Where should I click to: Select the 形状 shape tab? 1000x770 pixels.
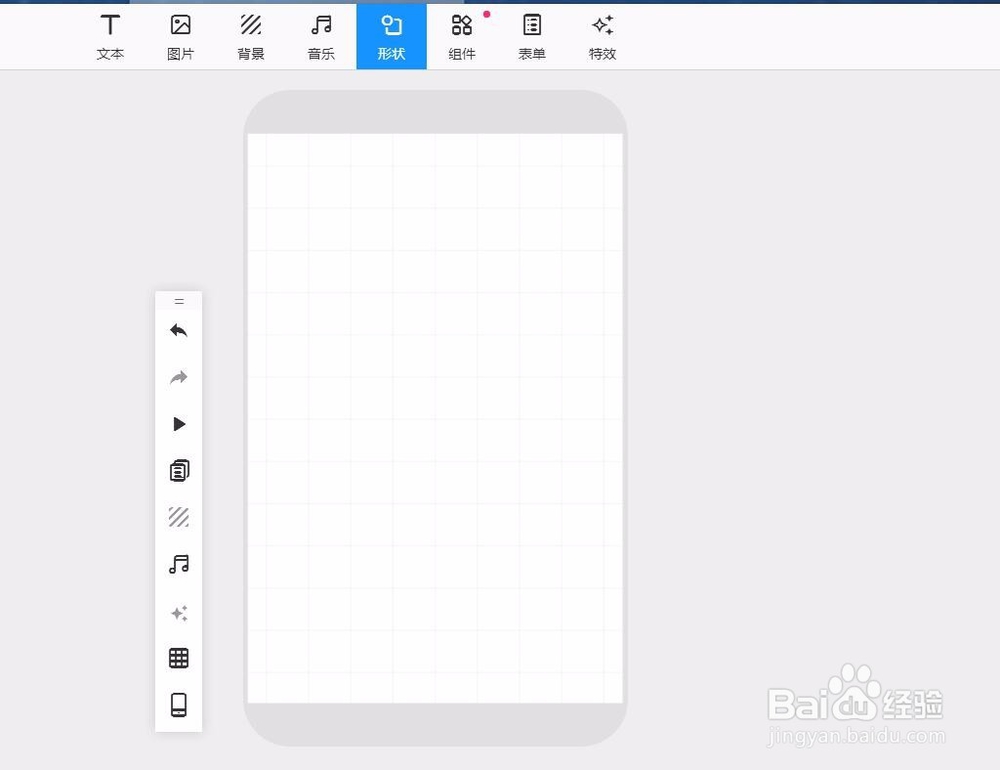pos(391,37)
